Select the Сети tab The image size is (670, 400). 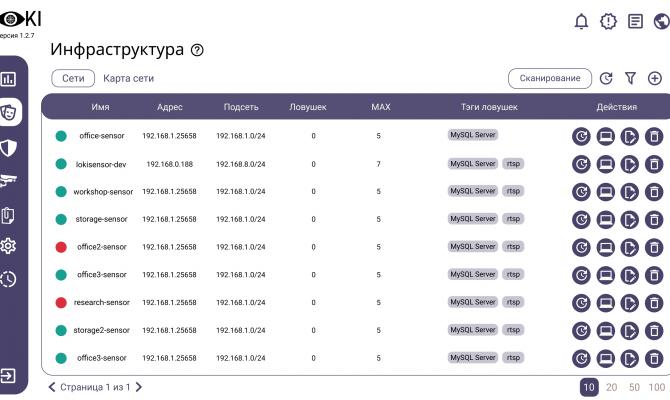73,78
